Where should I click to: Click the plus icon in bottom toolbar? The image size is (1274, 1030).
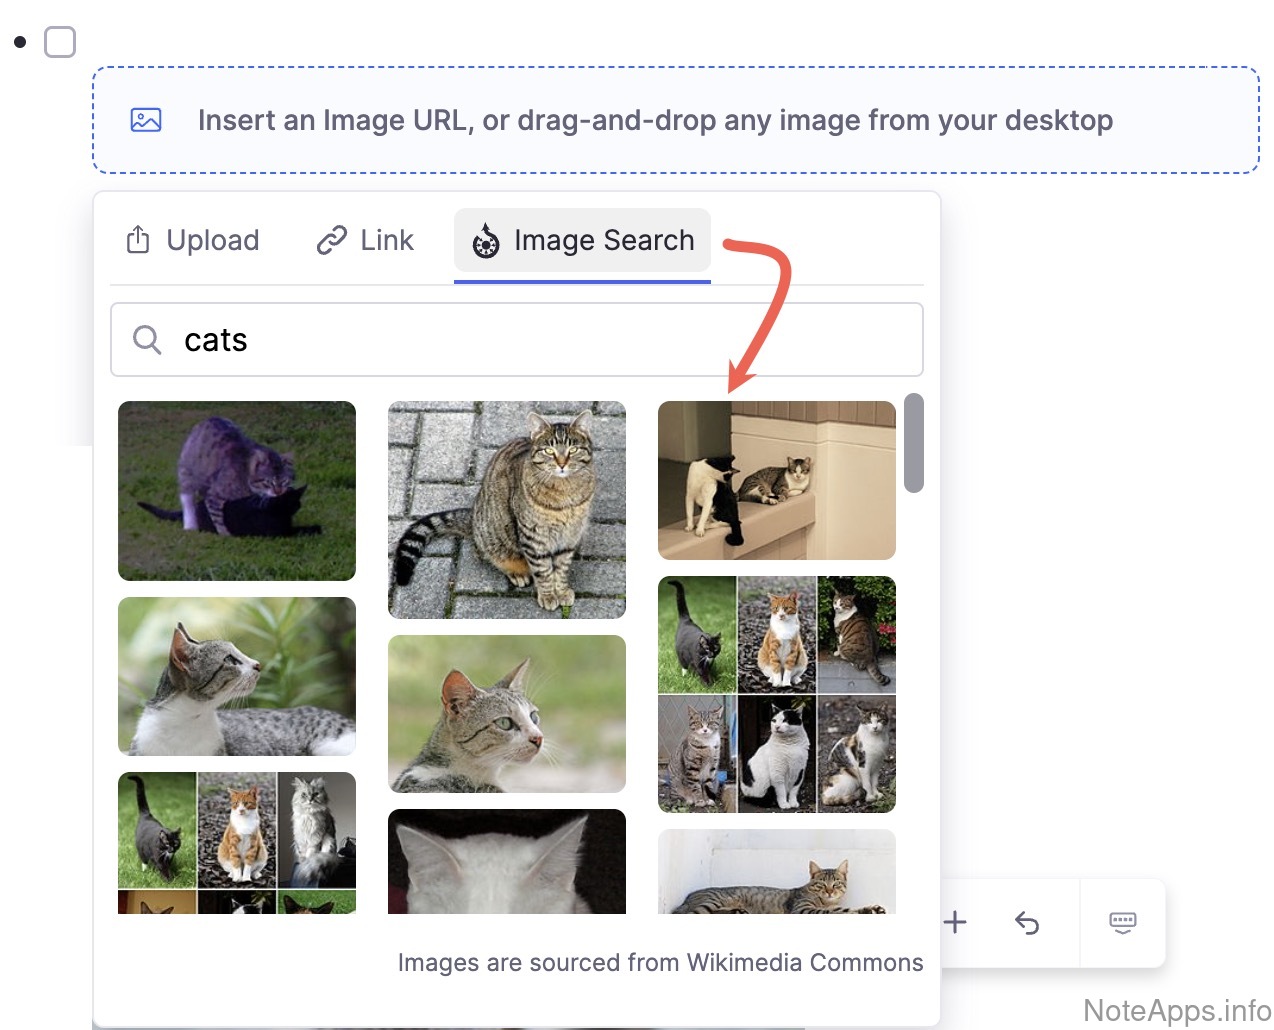click(x=955, y=922)
